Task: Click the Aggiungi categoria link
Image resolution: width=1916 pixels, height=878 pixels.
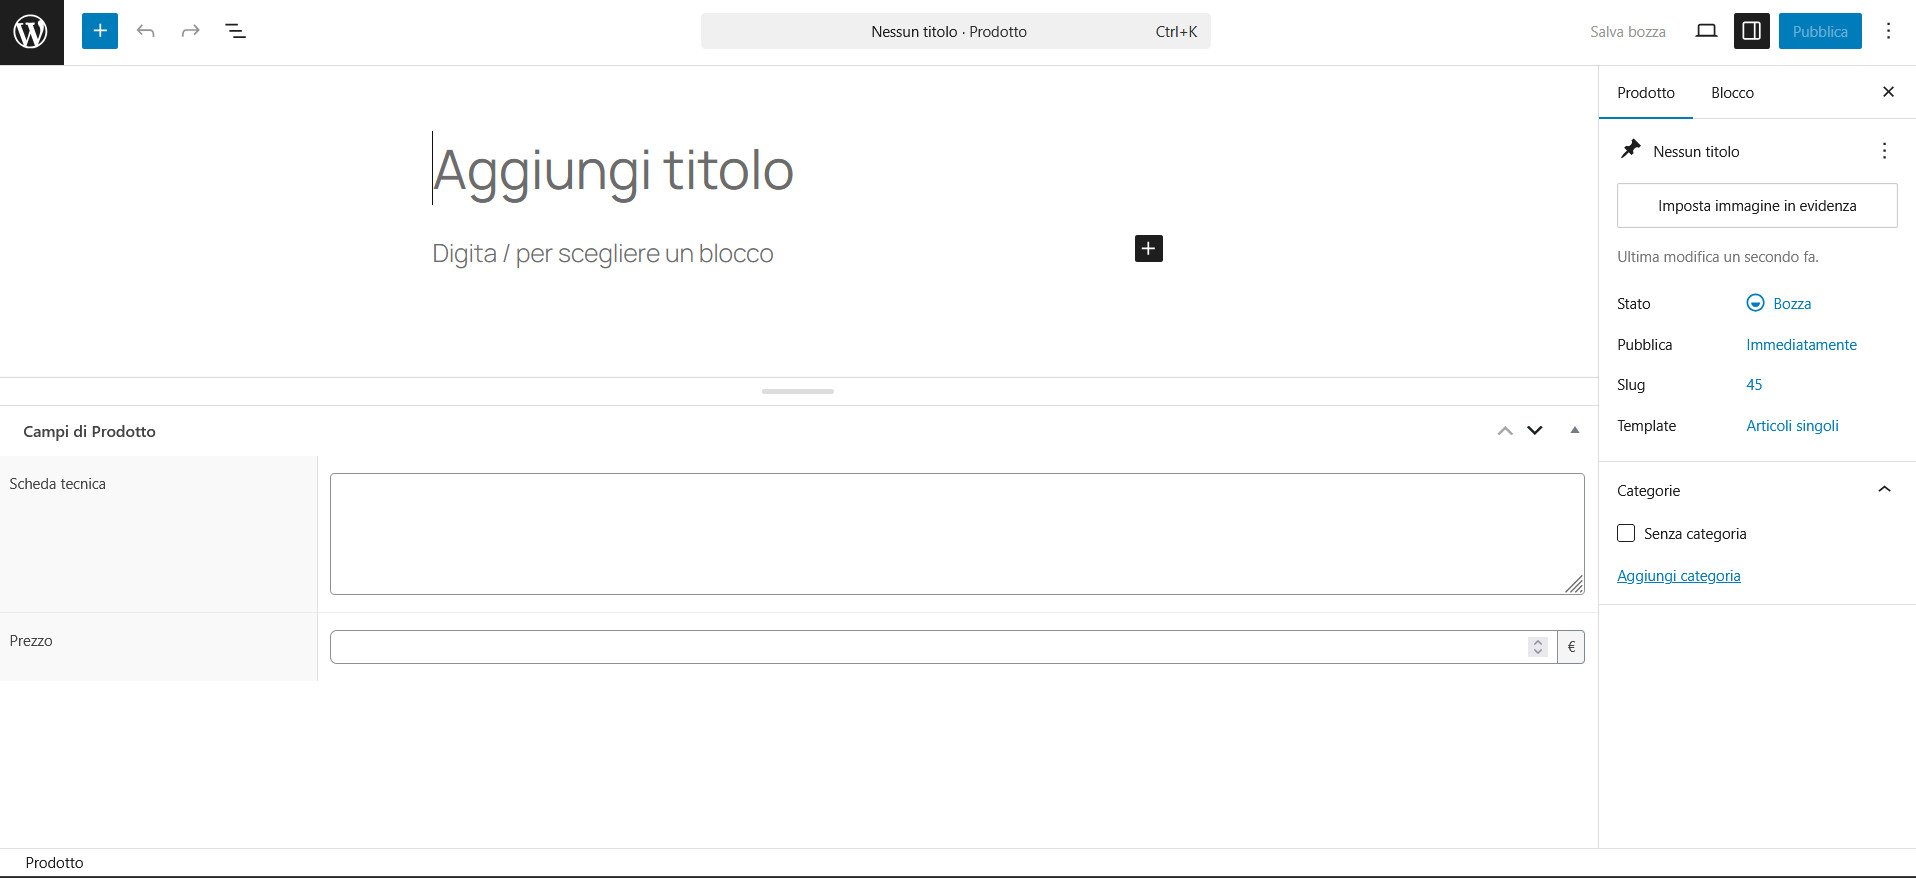Action: (x=1679, y=576)
